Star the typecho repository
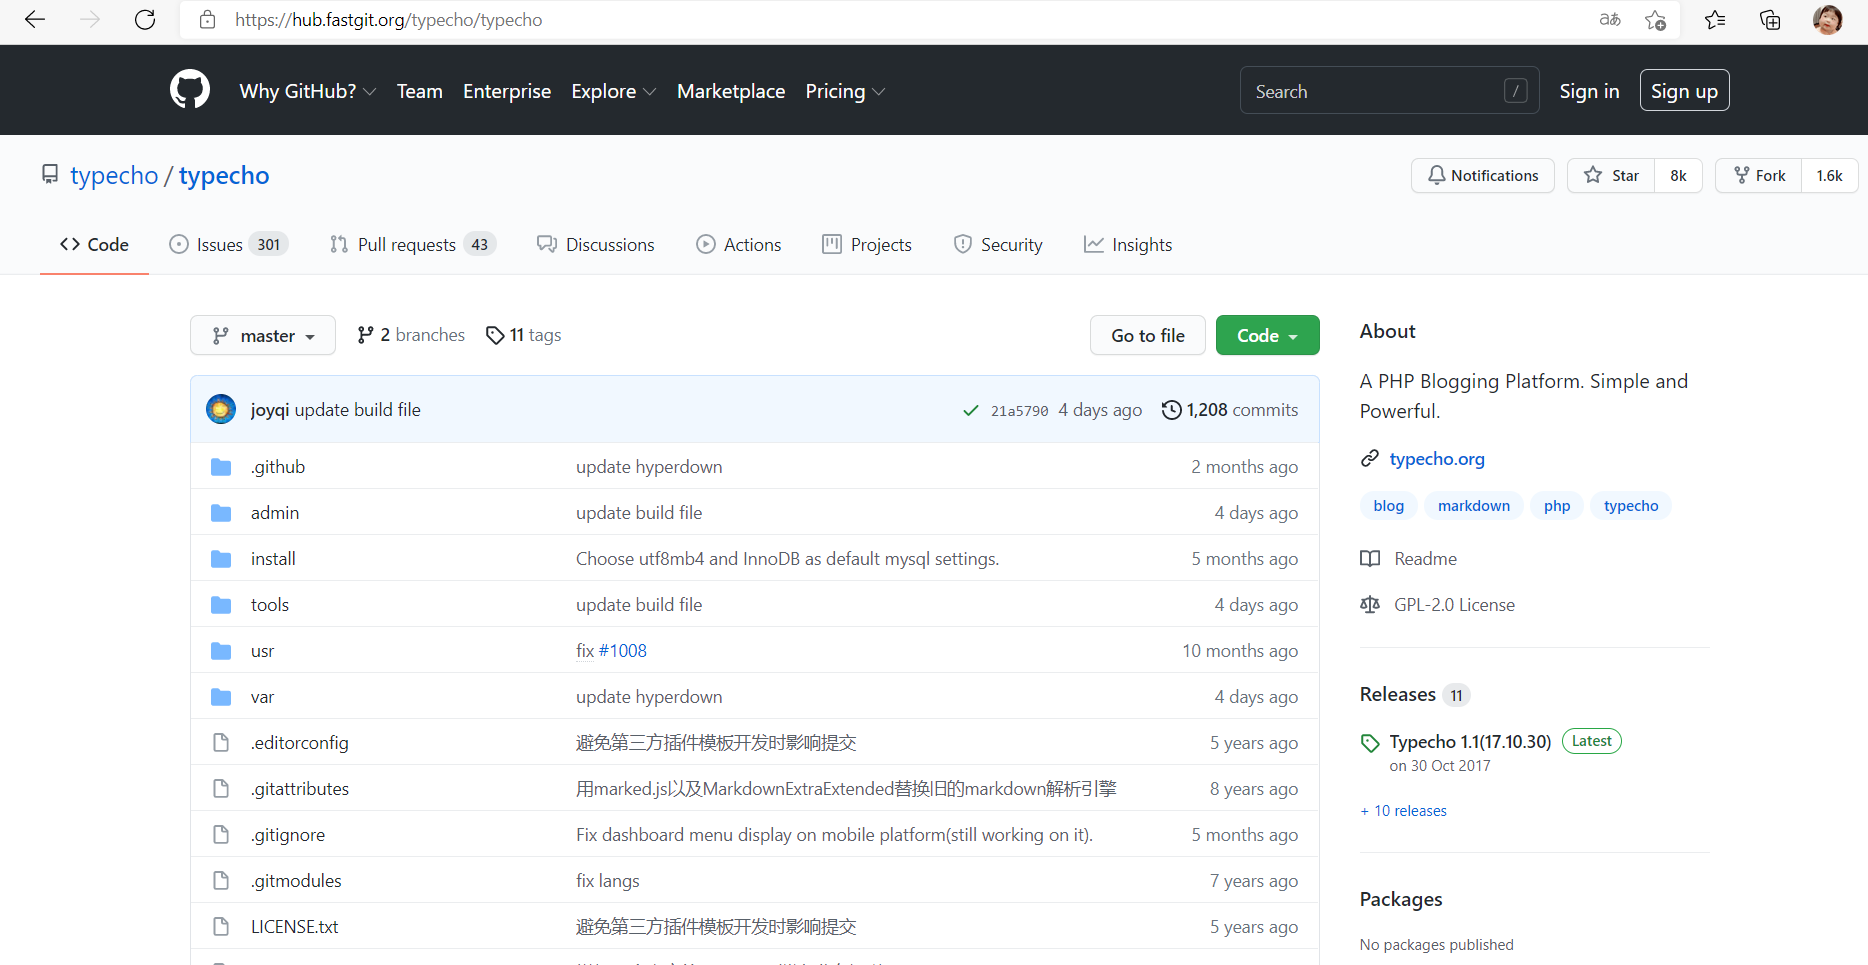This screenshot has width=1868, height=965. click(1611, 176)
